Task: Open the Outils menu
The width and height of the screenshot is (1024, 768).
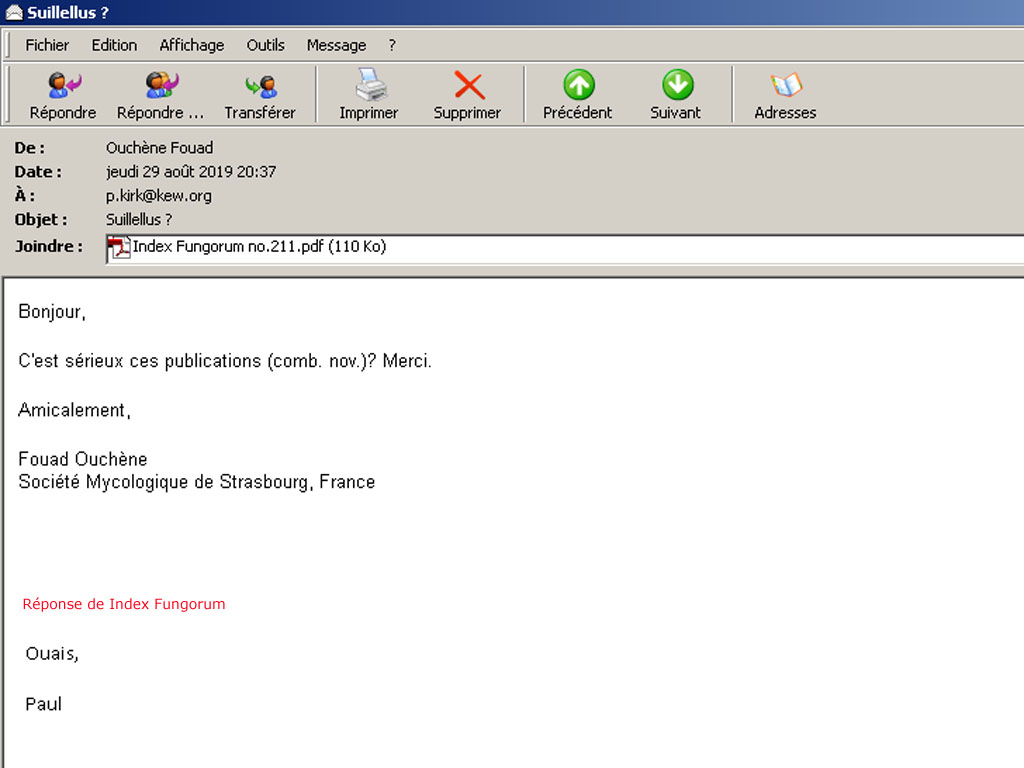Action: [266, 45]
